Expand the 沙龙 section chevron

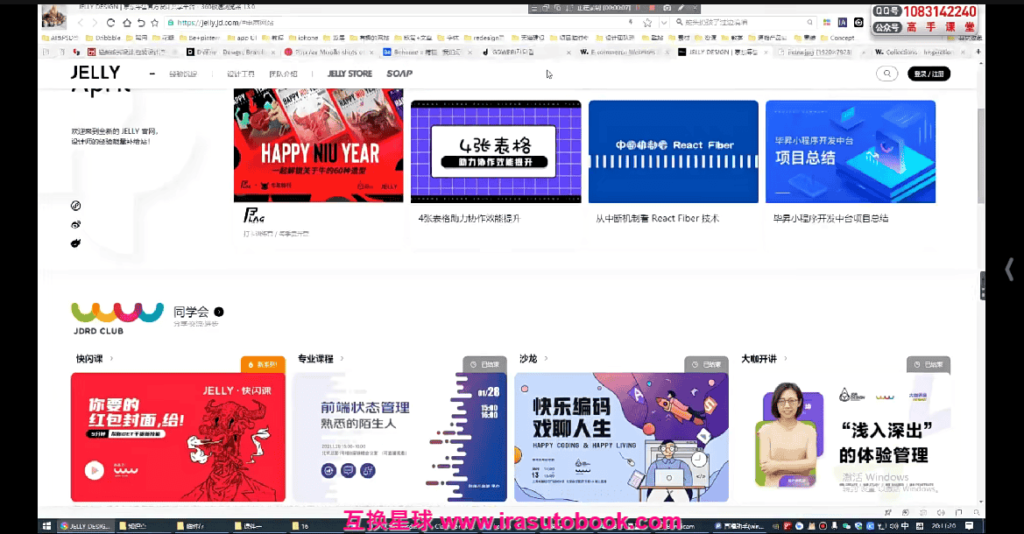point(546,358)
